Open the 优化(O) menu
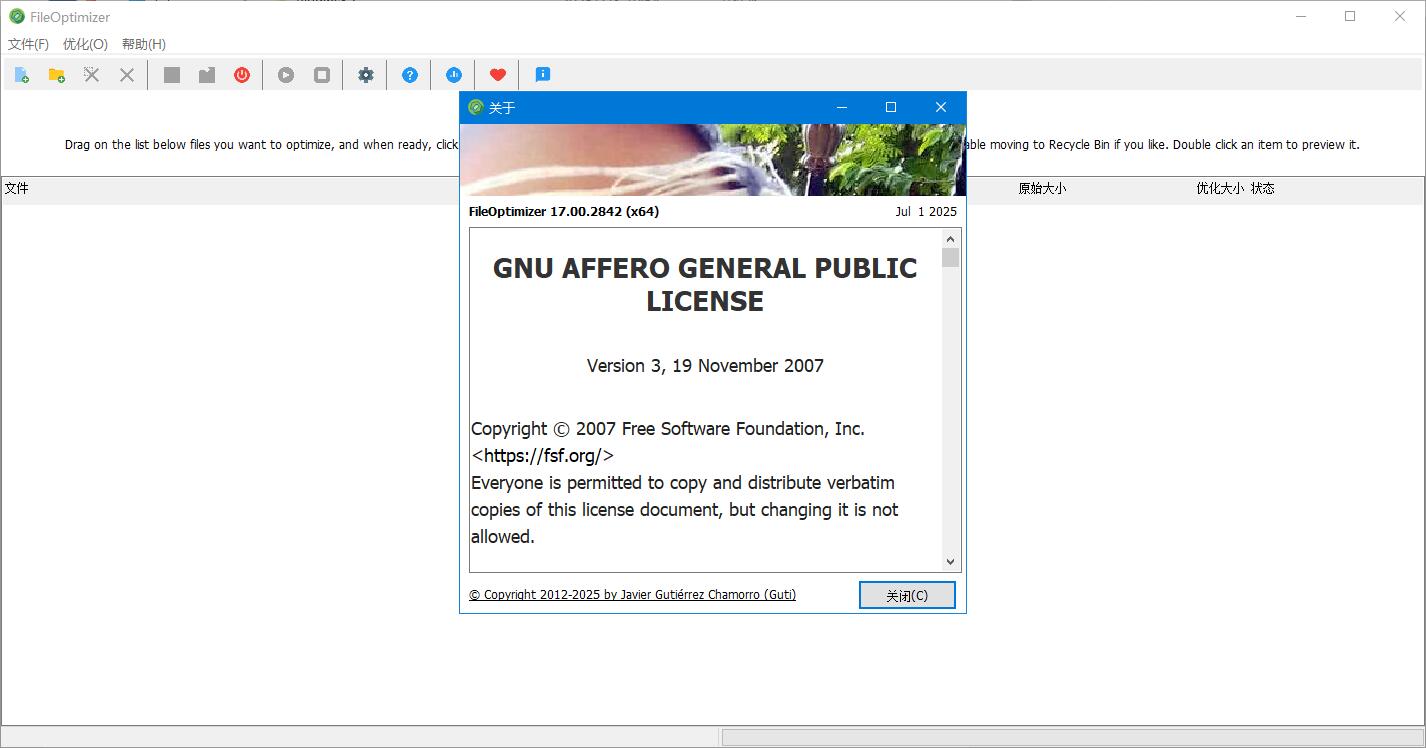This screenshot has height=748, width=1426. (85, 44)
